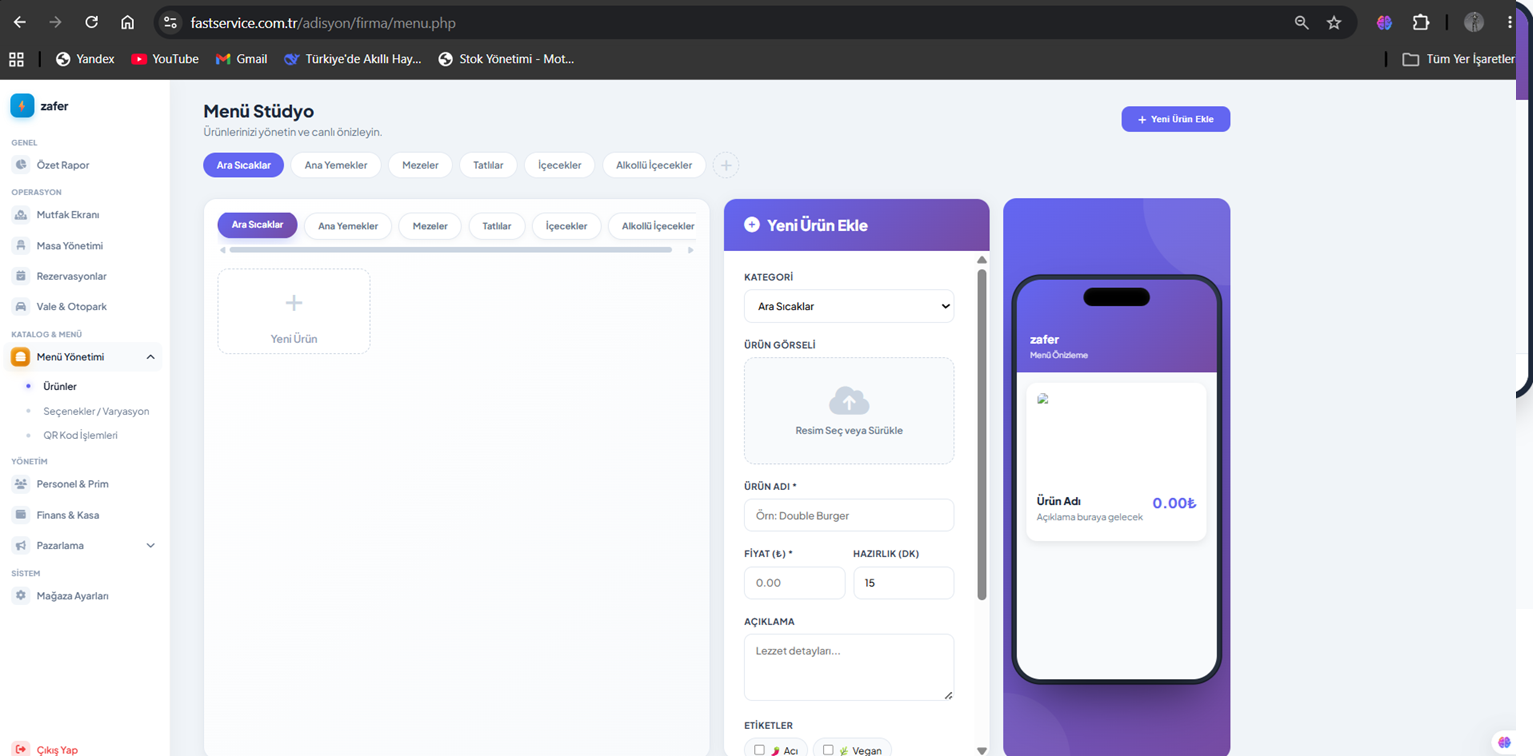Open Özet Rapor from sidebar icon

pos(20,165)
